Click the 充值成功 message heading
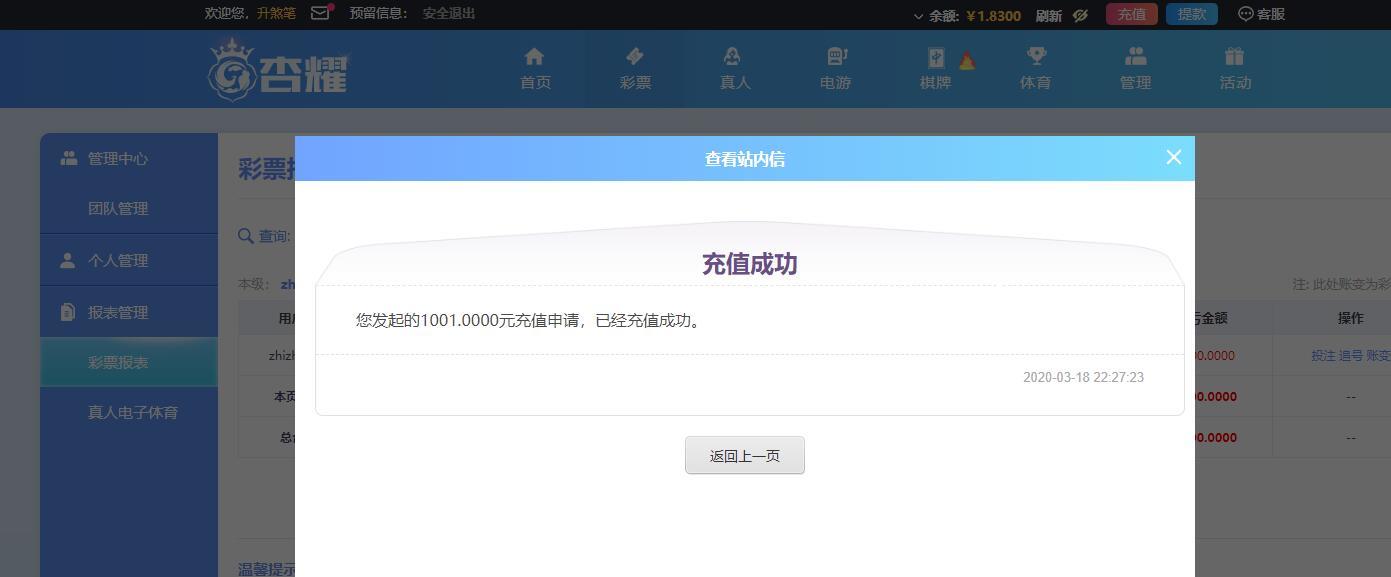1391x577 pixels. click(x=749, y=264)
